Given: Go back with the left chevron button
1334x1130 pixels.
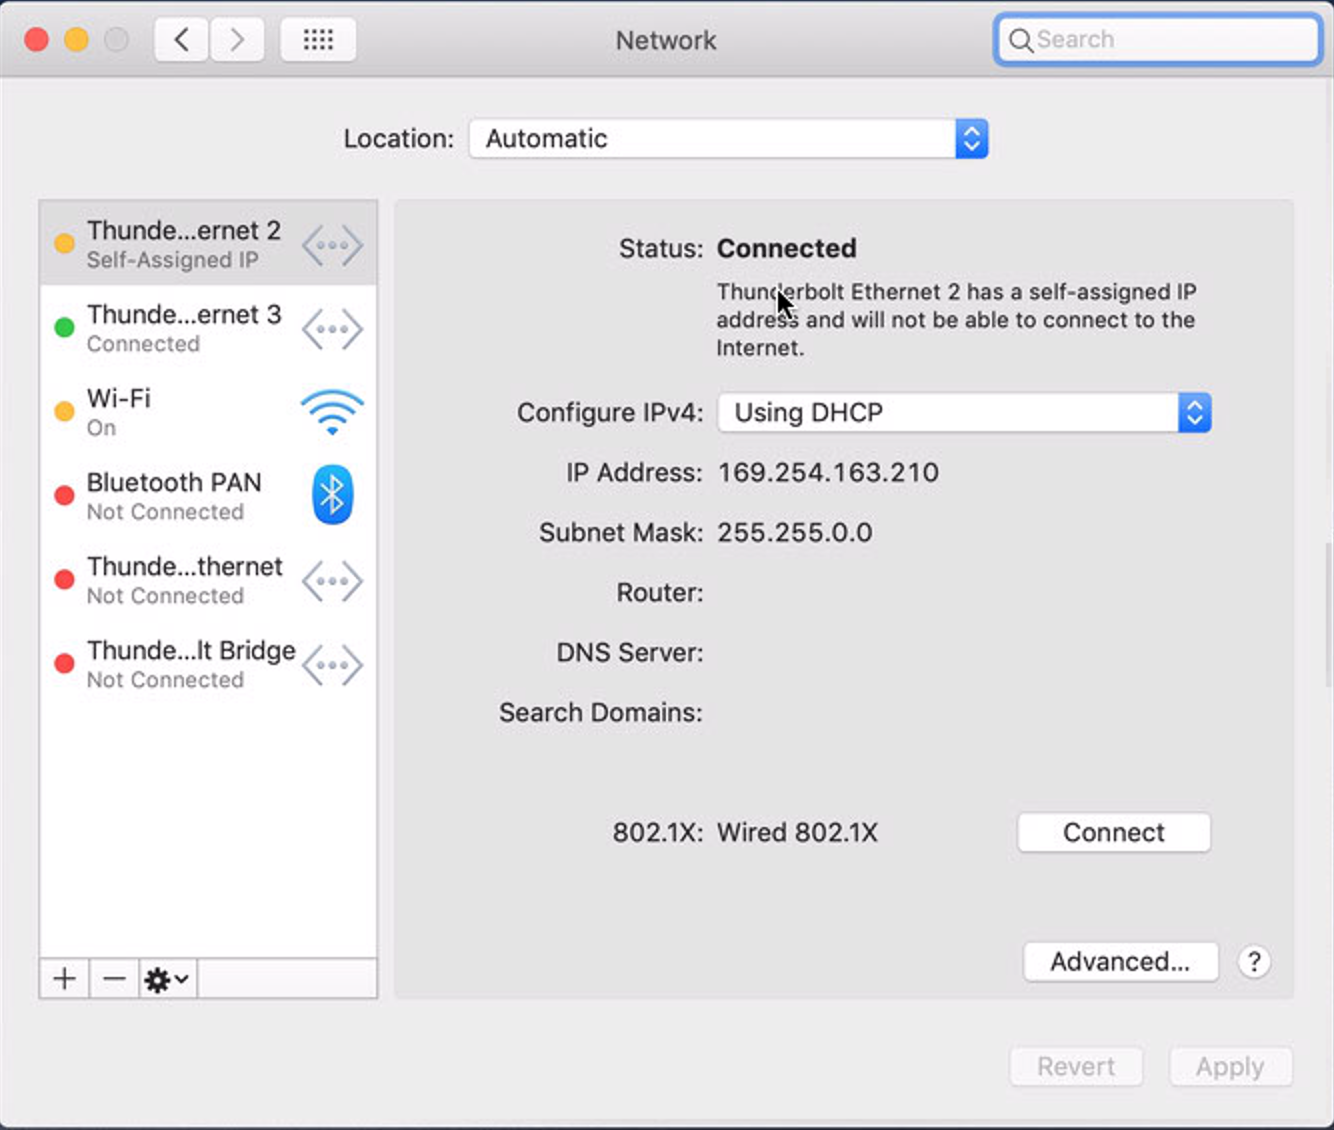Looking at the screenshot, I should pos(182,40).
